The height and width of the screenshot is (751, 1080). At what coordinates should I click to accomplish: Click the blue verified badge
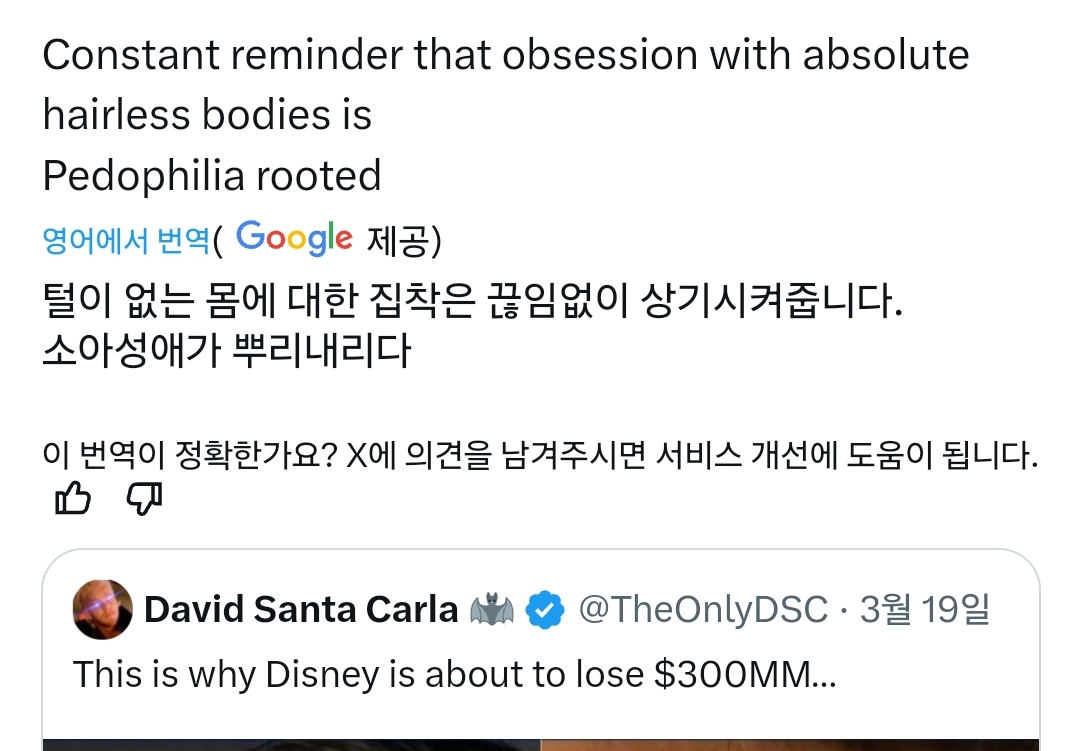[546, 609]
